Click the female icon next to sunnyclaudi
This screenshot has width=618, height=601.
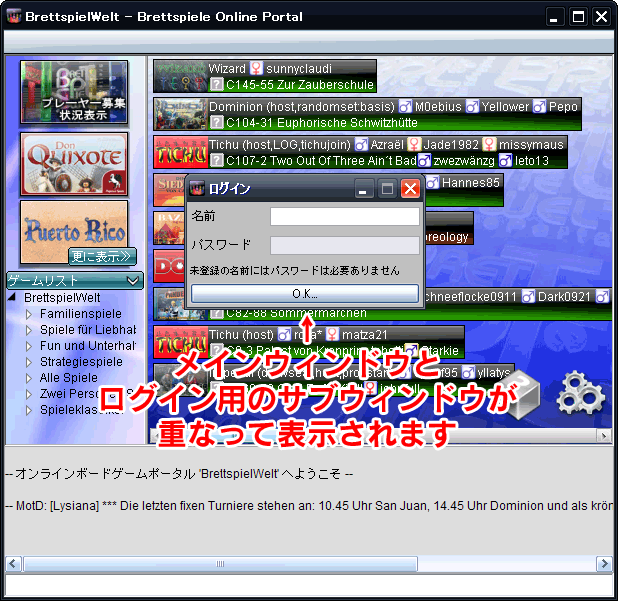pos(256,68)
